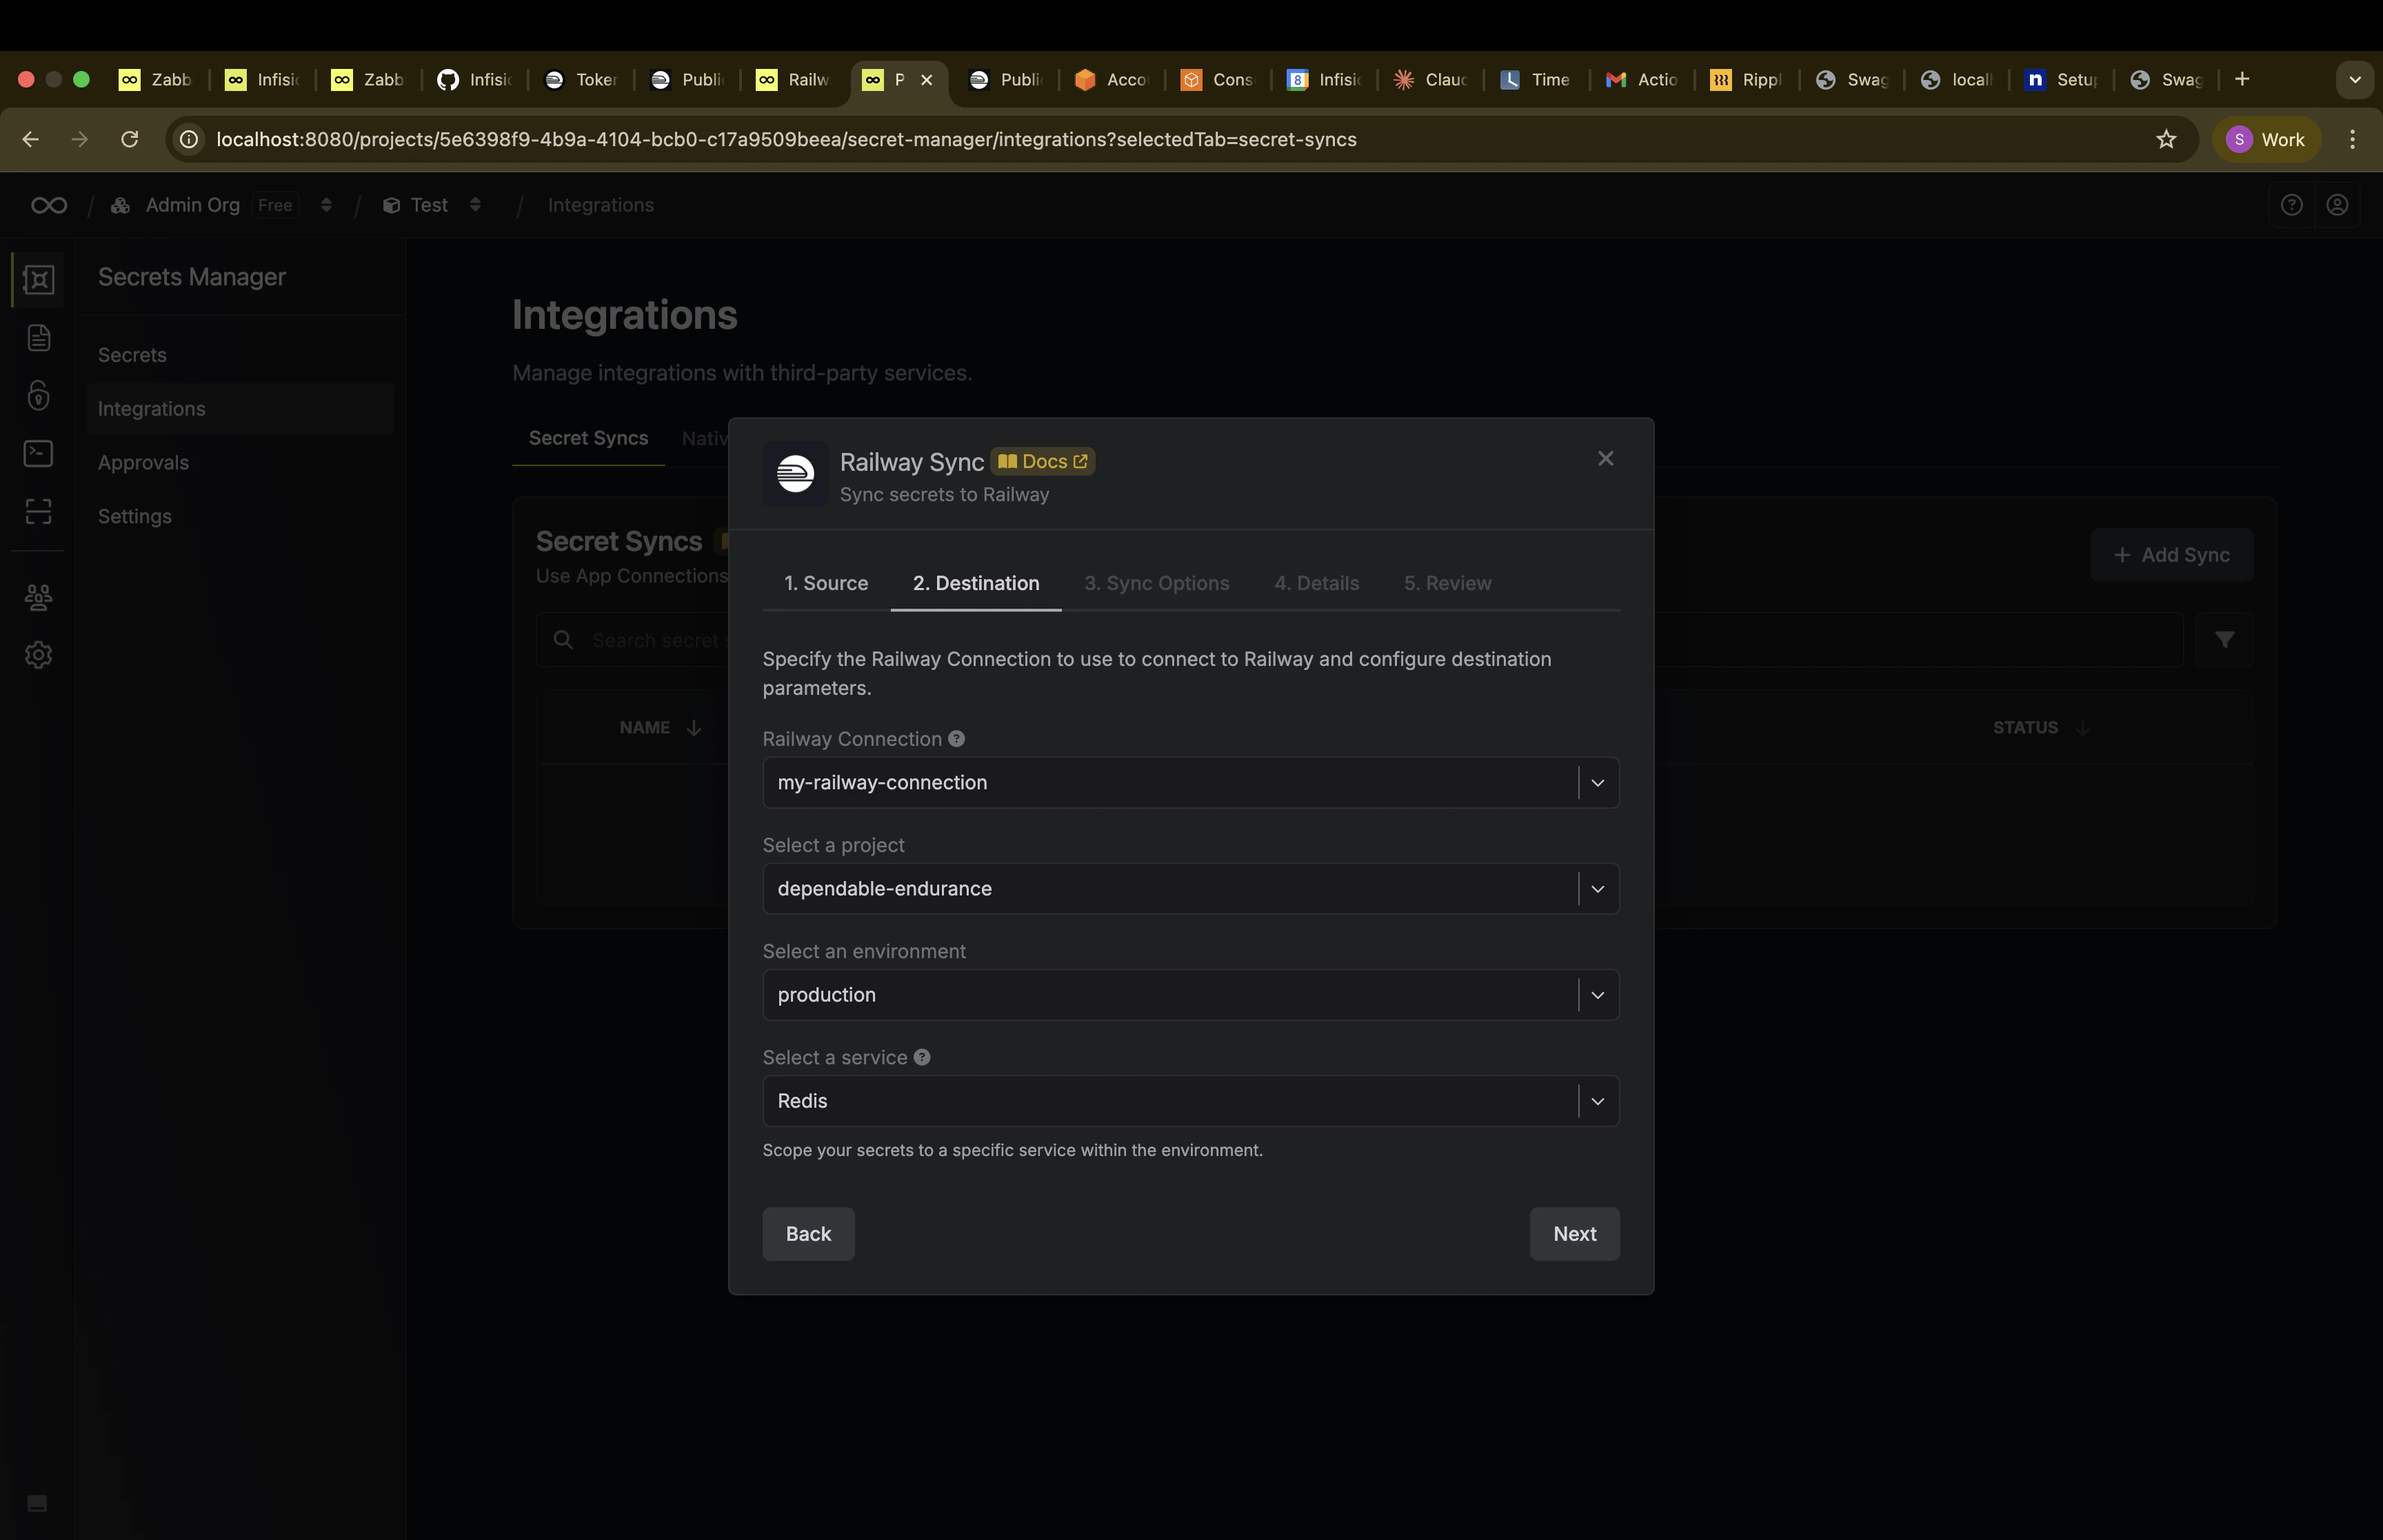Open the Docs link
The image size is (2383, 1540).
(x=1043, y=462)
